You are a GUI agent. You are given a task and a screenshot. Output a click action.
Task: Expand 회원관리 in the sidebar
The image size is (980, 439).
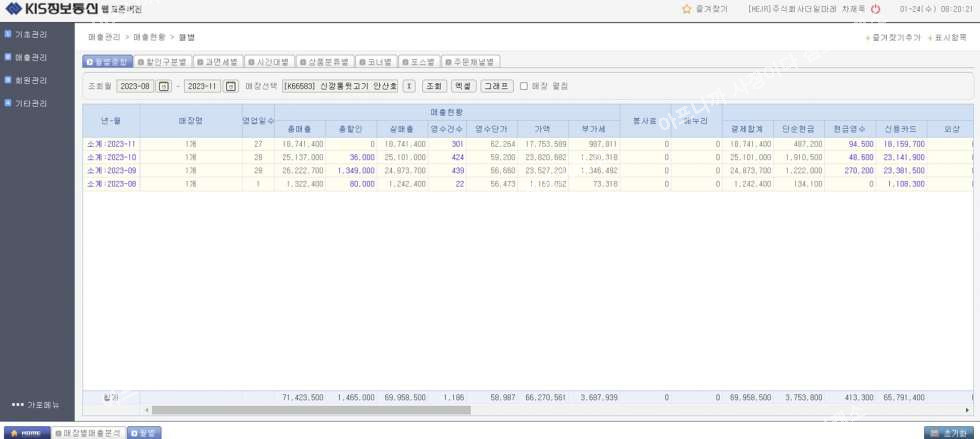[x=32, y=80]
